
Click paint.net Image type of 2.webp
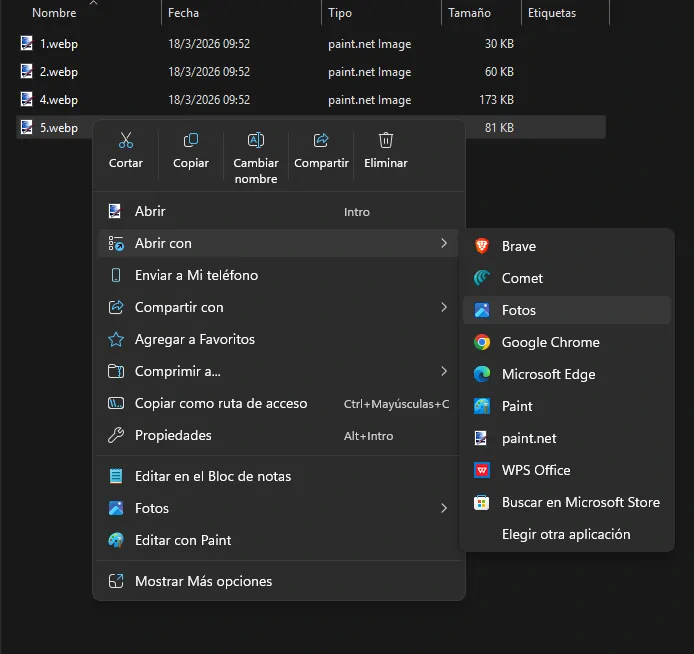pyautogui.click(x=370, y=72)
